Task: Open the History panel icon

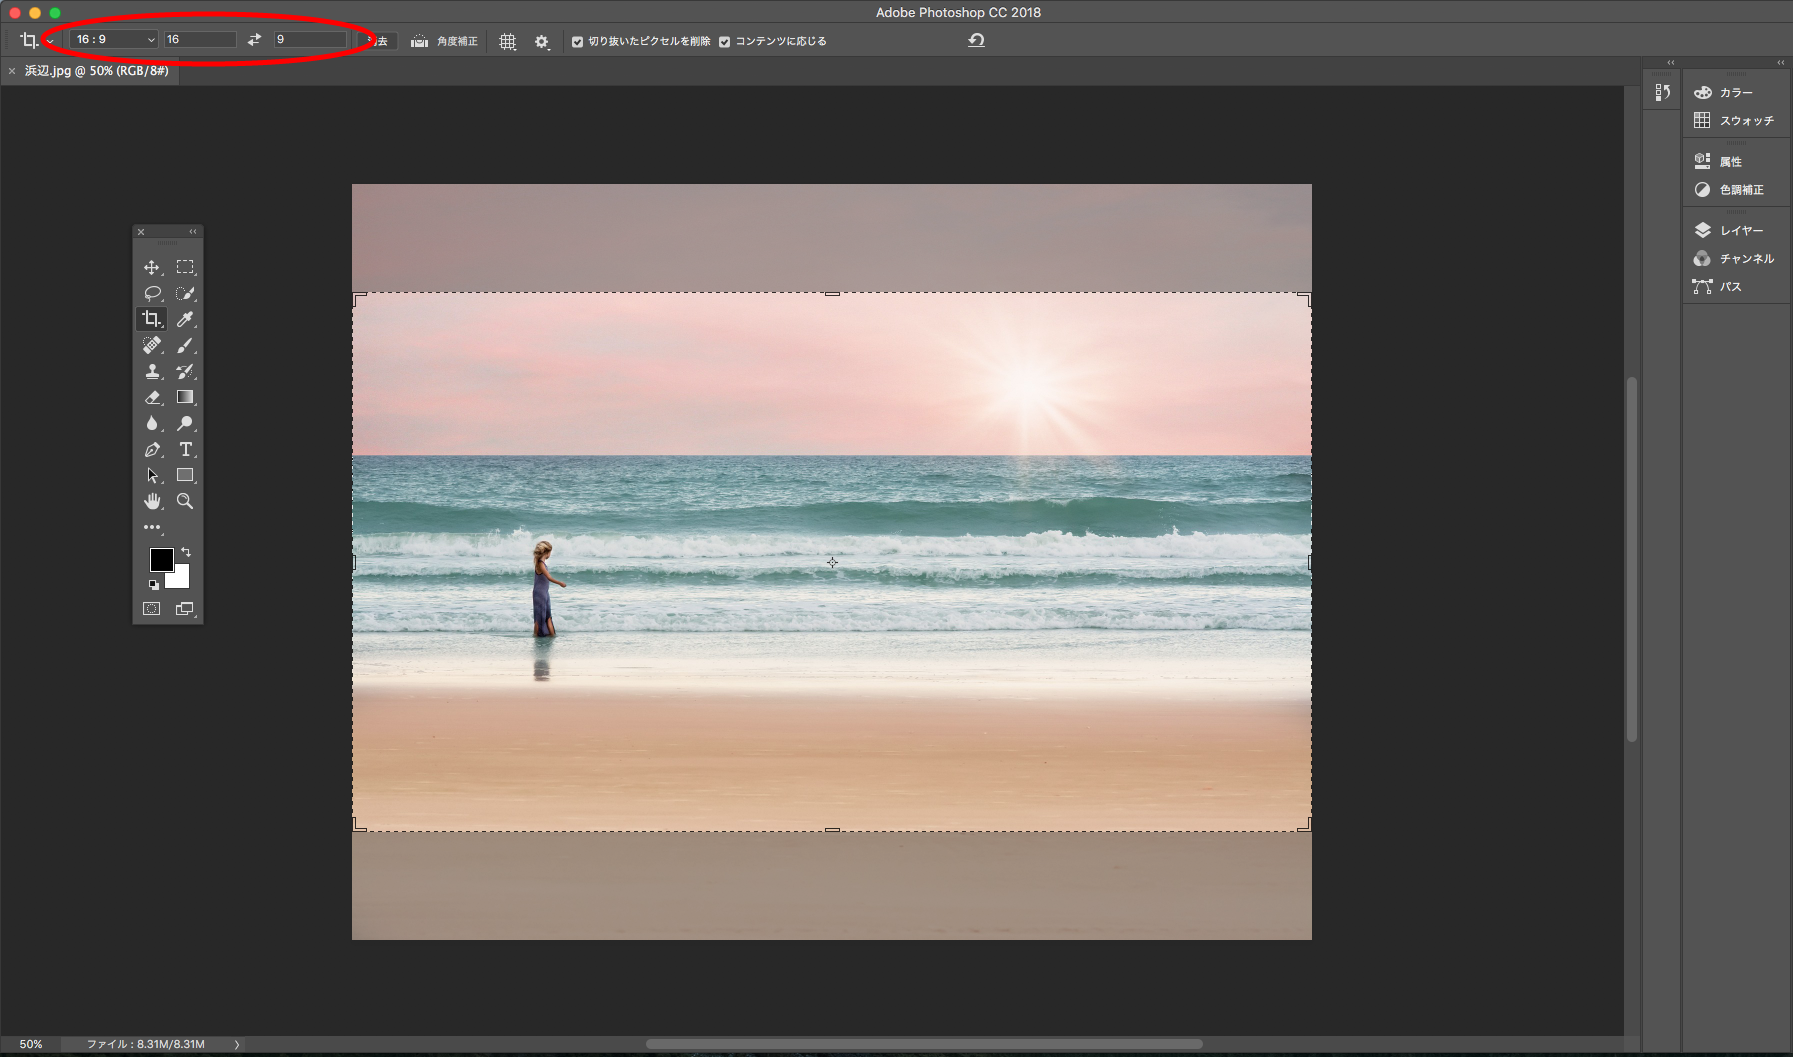Action: 1662,92
